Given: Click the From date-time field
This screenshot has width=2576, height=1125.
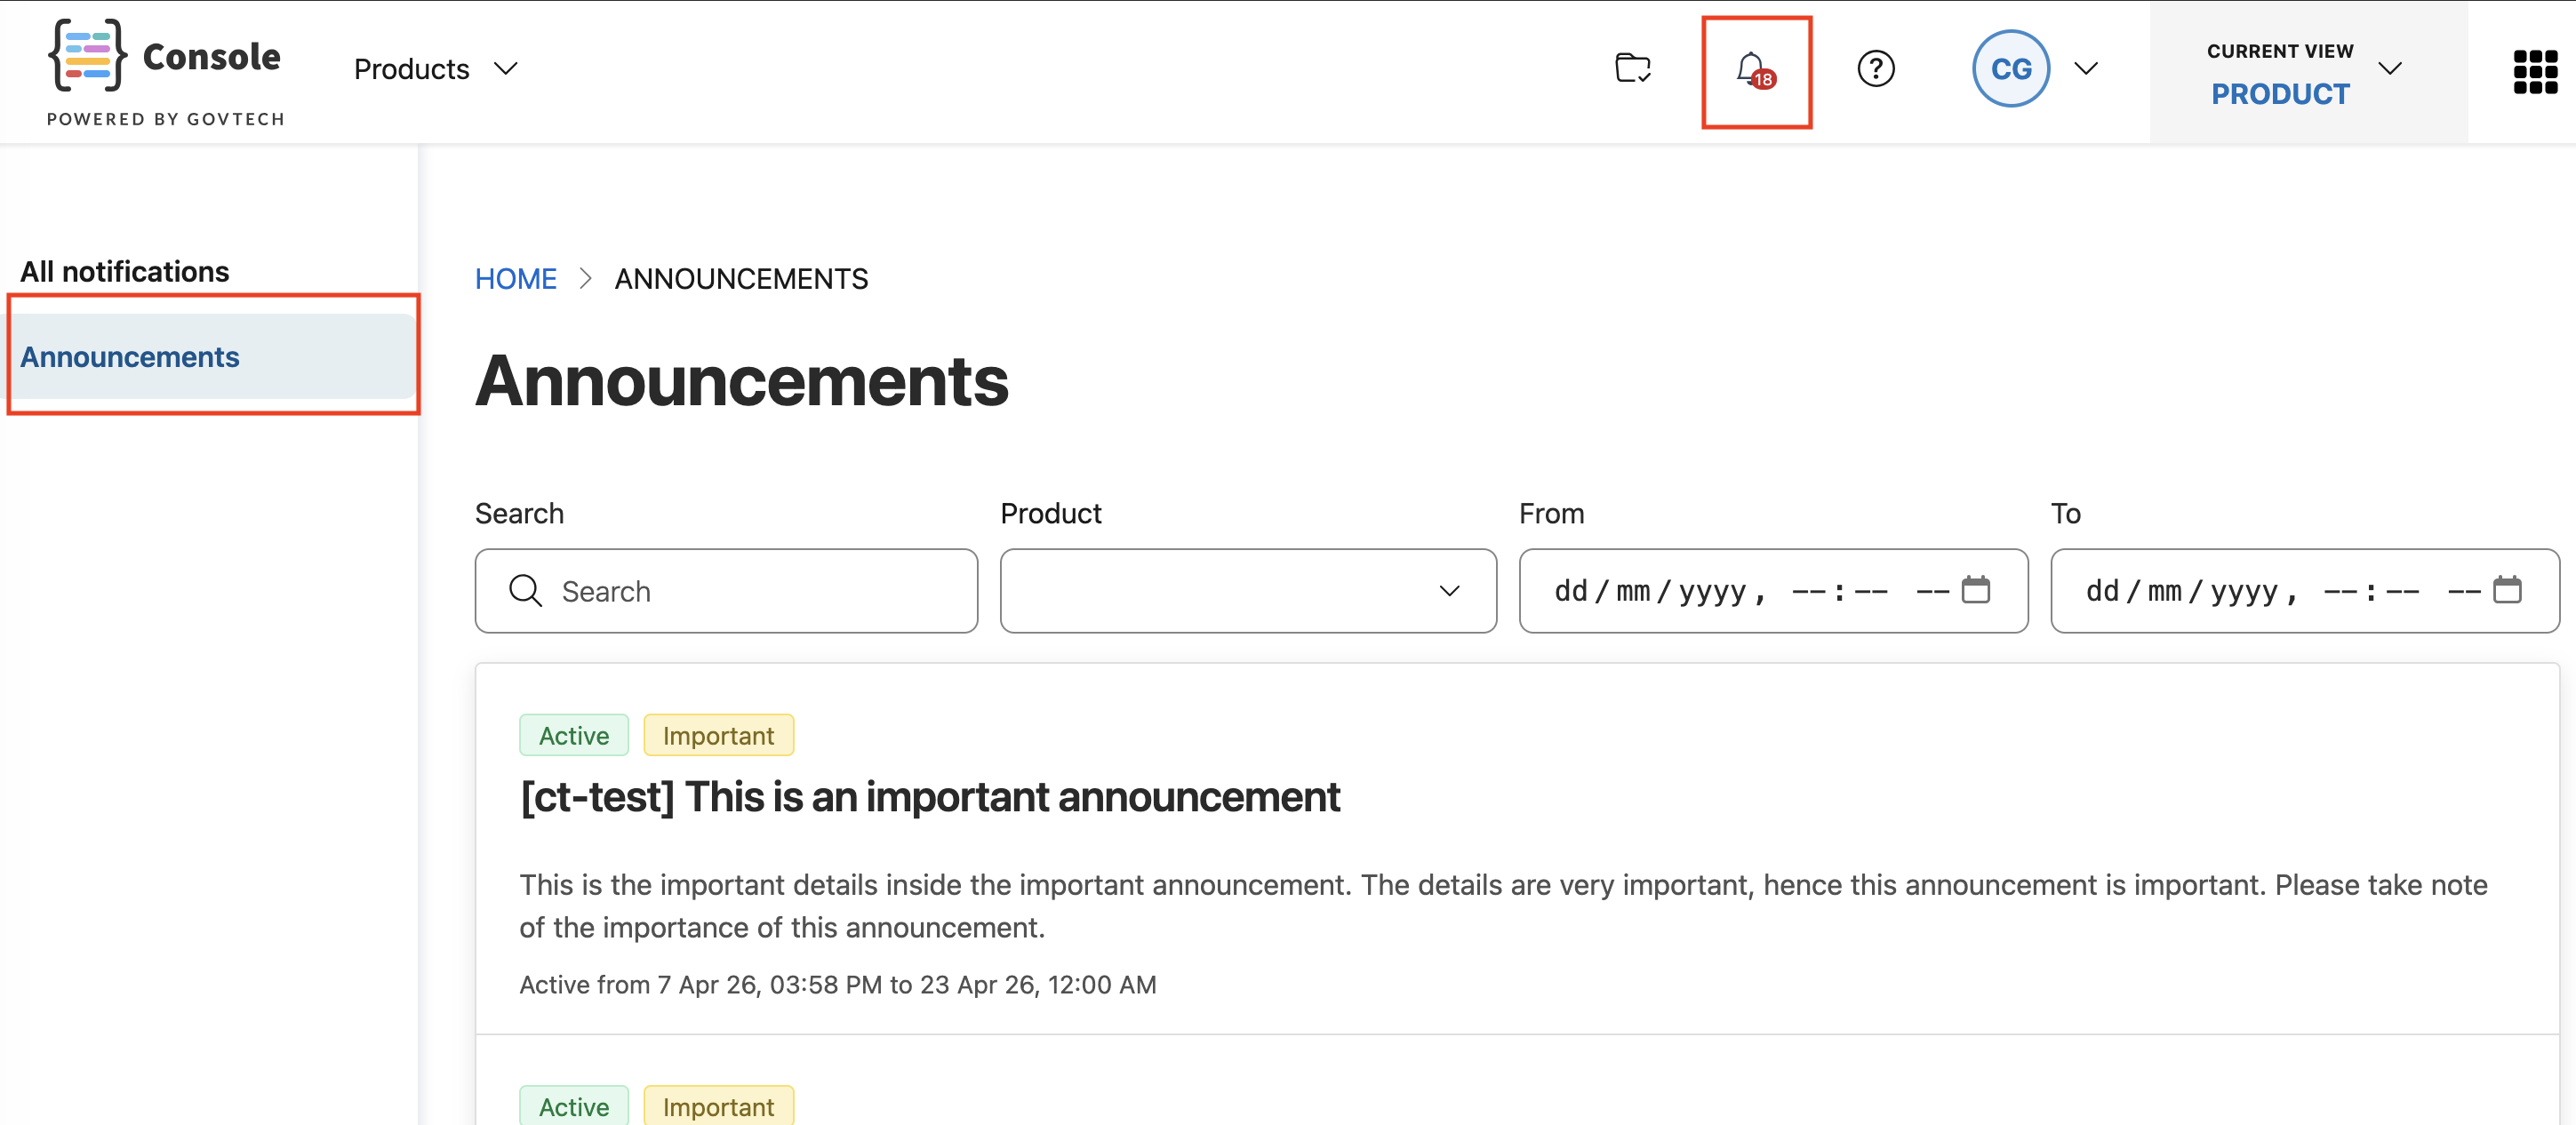Looking at the screenshot, I should point(1773,590).
